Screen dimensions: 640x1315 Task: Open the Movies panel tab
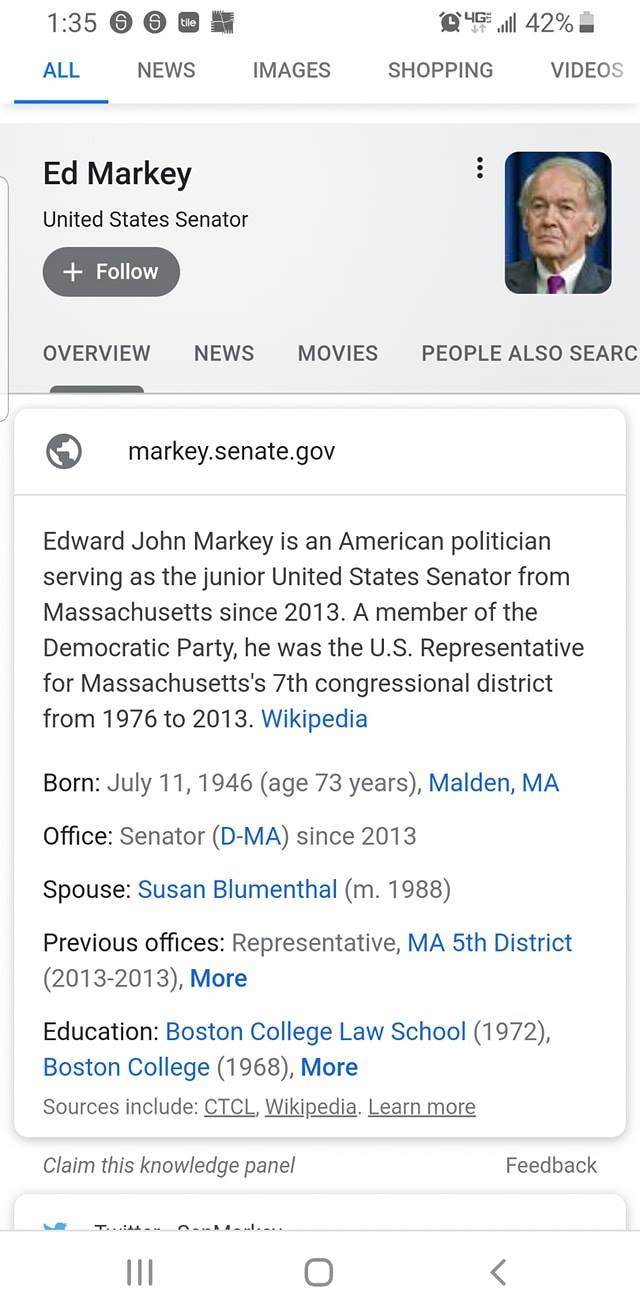[338, 353]
